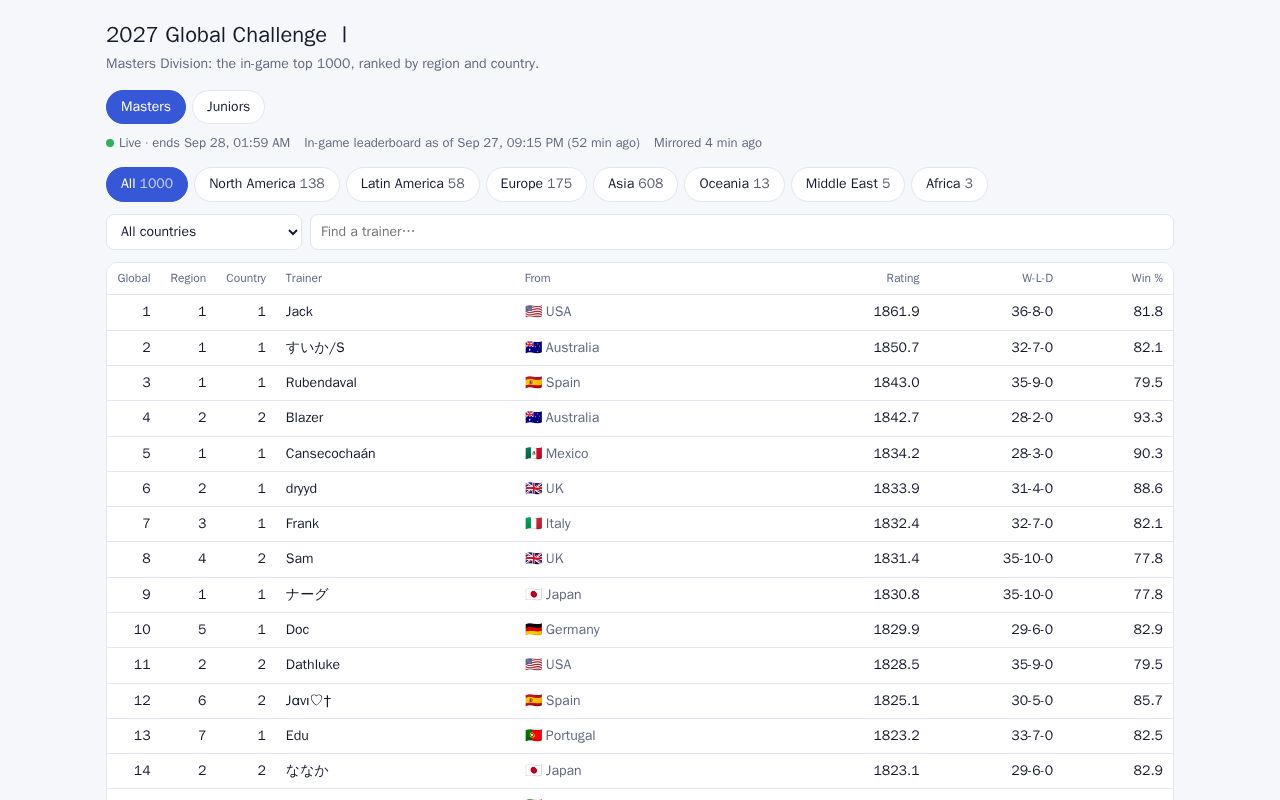The image size is (1280, 800).
Task: Open the All countries dropdown
Action: (x=204, y=232)
